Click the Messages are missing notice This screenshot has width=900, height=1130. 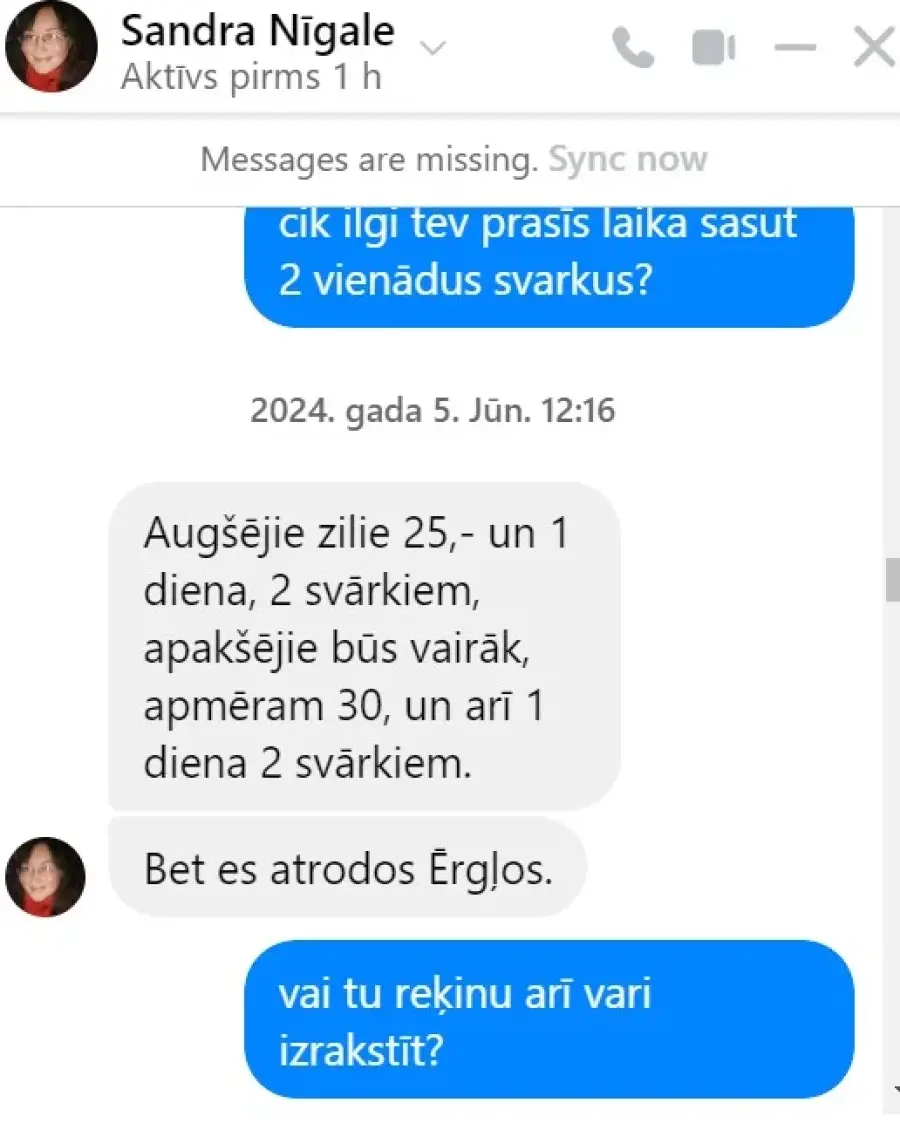click(369, 159)
